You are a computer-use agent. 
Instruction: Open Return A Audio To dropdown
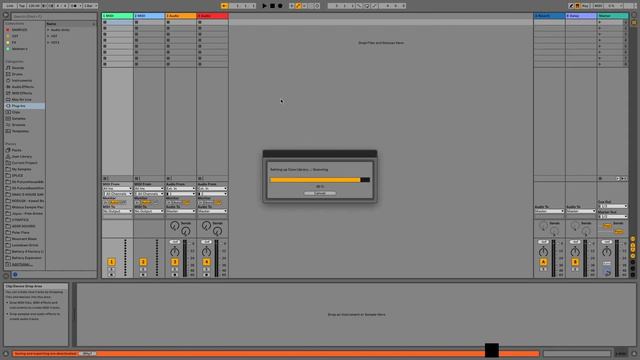click(549, 211)
